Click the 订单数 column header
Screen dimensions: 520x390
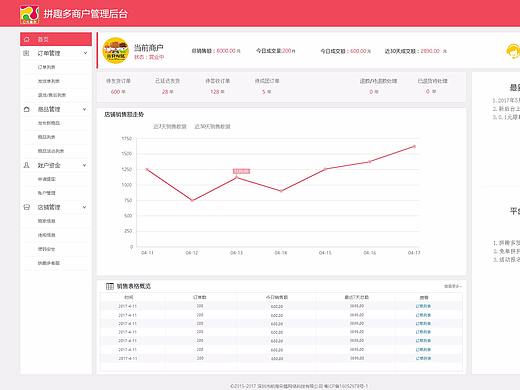[x=200, y=297]
